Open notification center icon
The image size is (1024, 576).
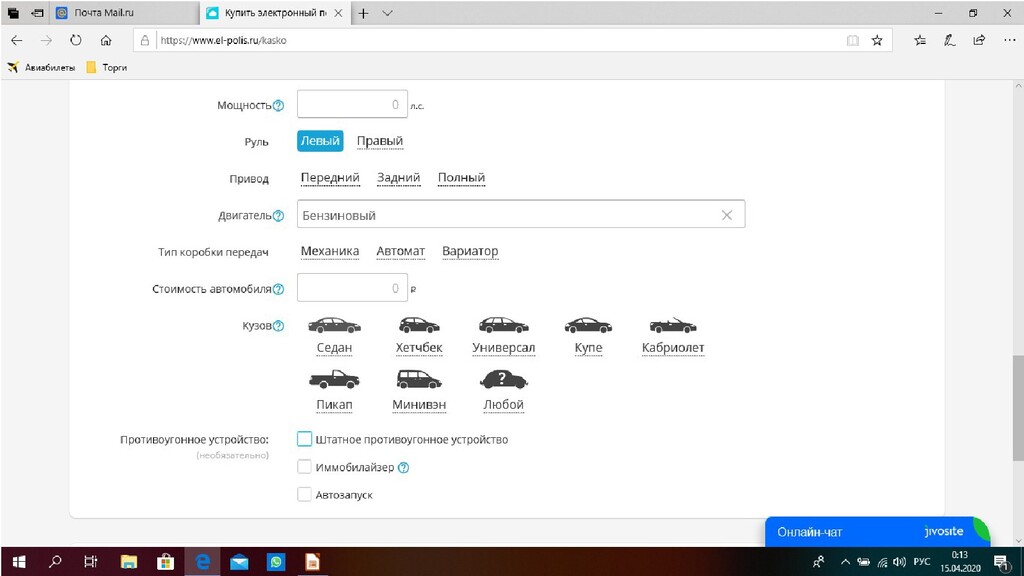point(1002,562)
